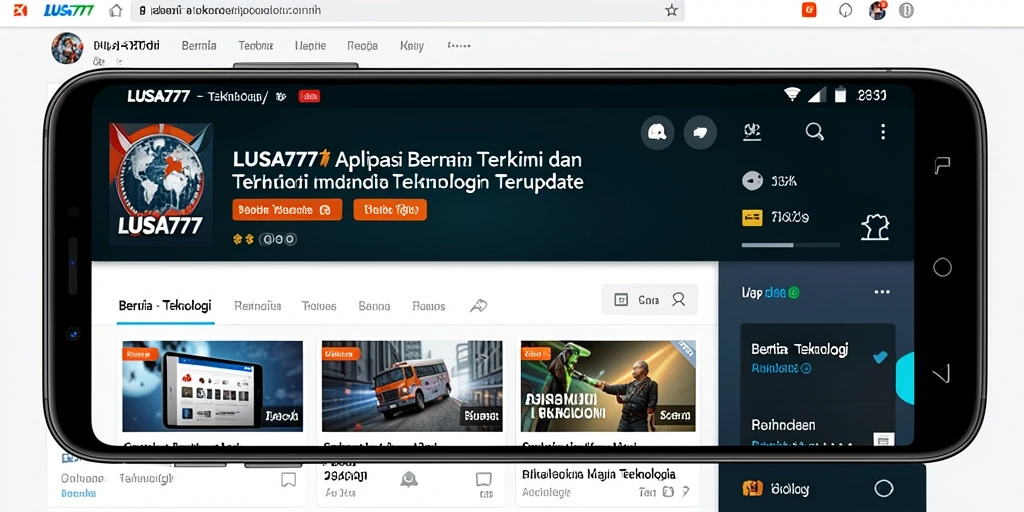Viewport: 1024px width, 512px height.
Task: Click the page profile avatar near Bernia
Action: pos(67,48)
